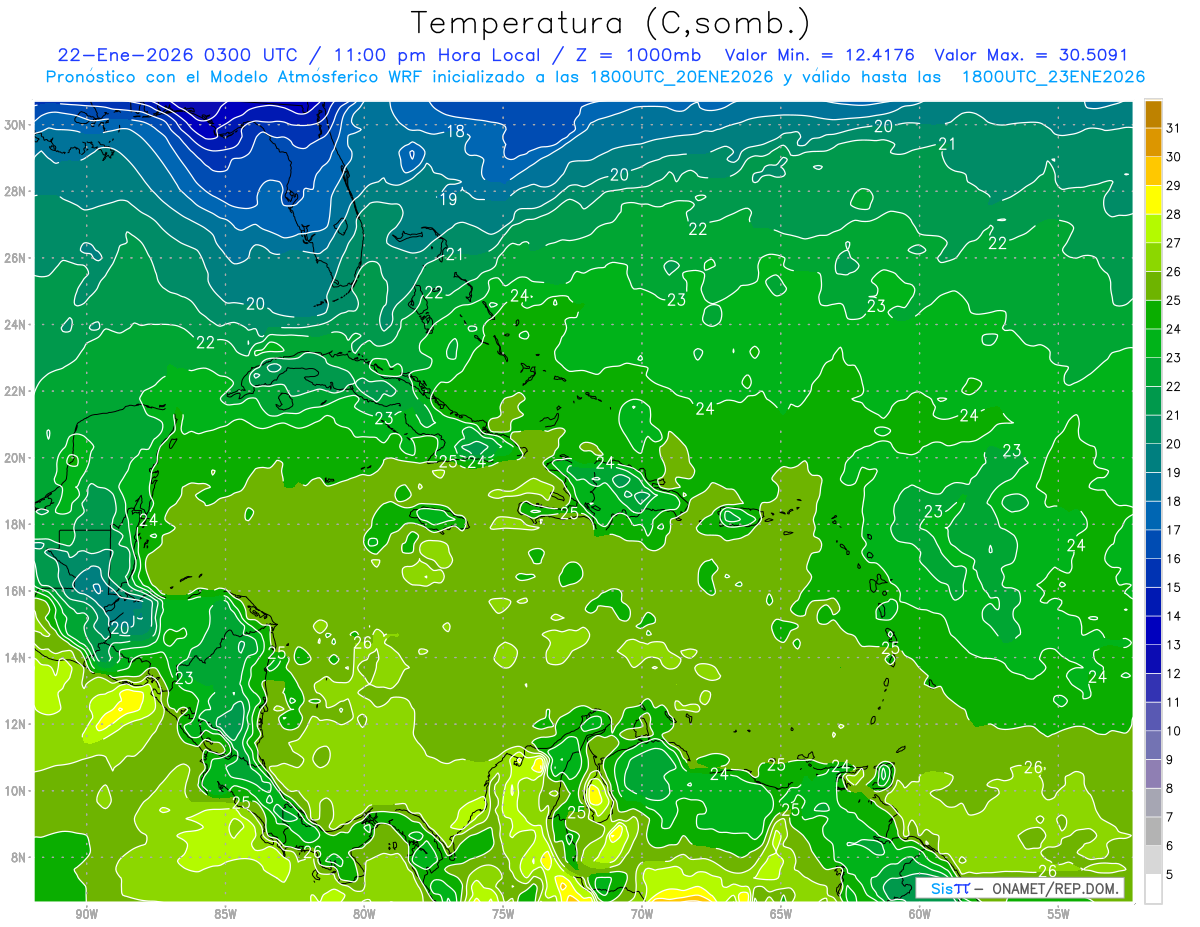Click the 70W longitude axis label

tap(642, 914)
